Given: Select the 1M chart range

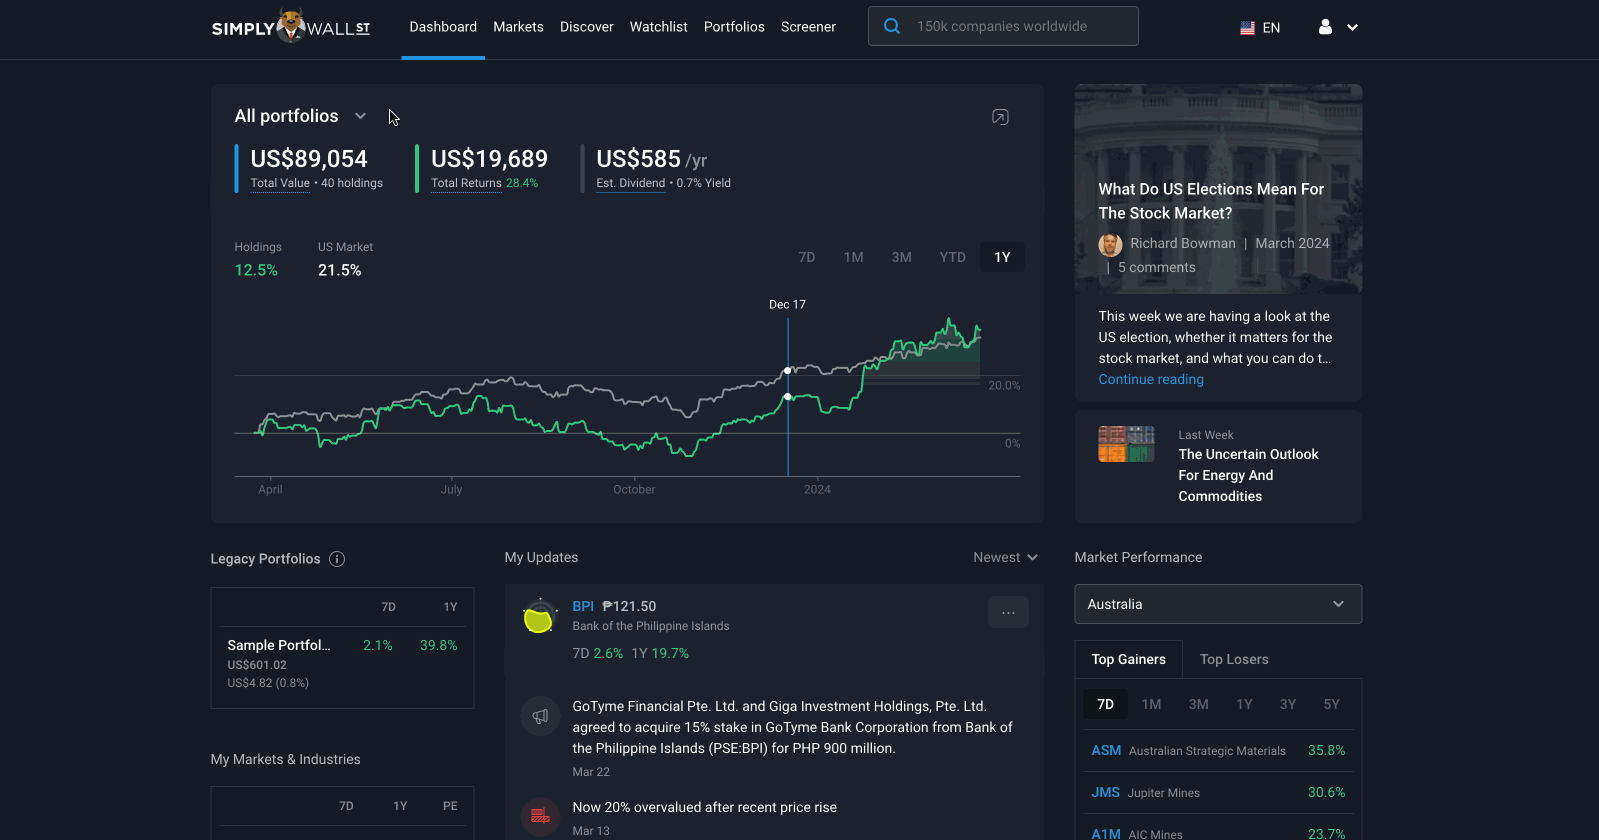Looking at the screenshot, I should coord(853,257).
